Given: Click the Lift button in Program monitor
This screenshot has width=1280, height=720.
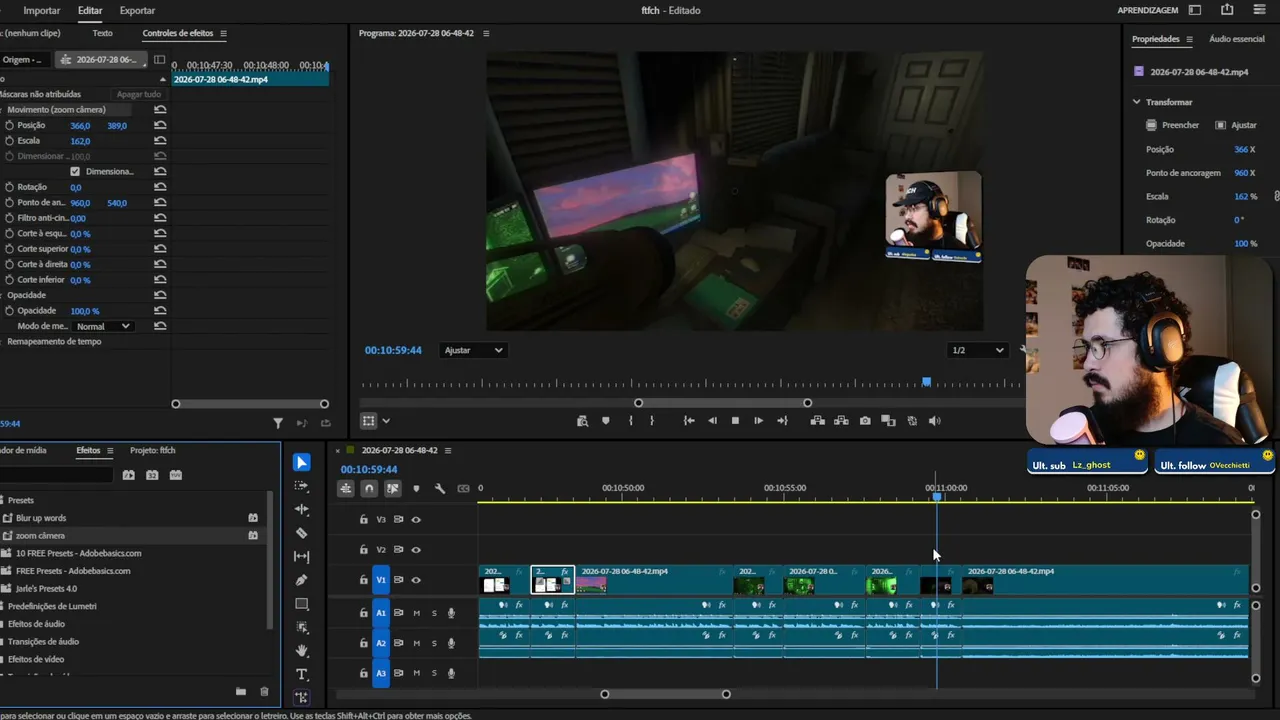Looking at the screenshot, I should 817,421.
